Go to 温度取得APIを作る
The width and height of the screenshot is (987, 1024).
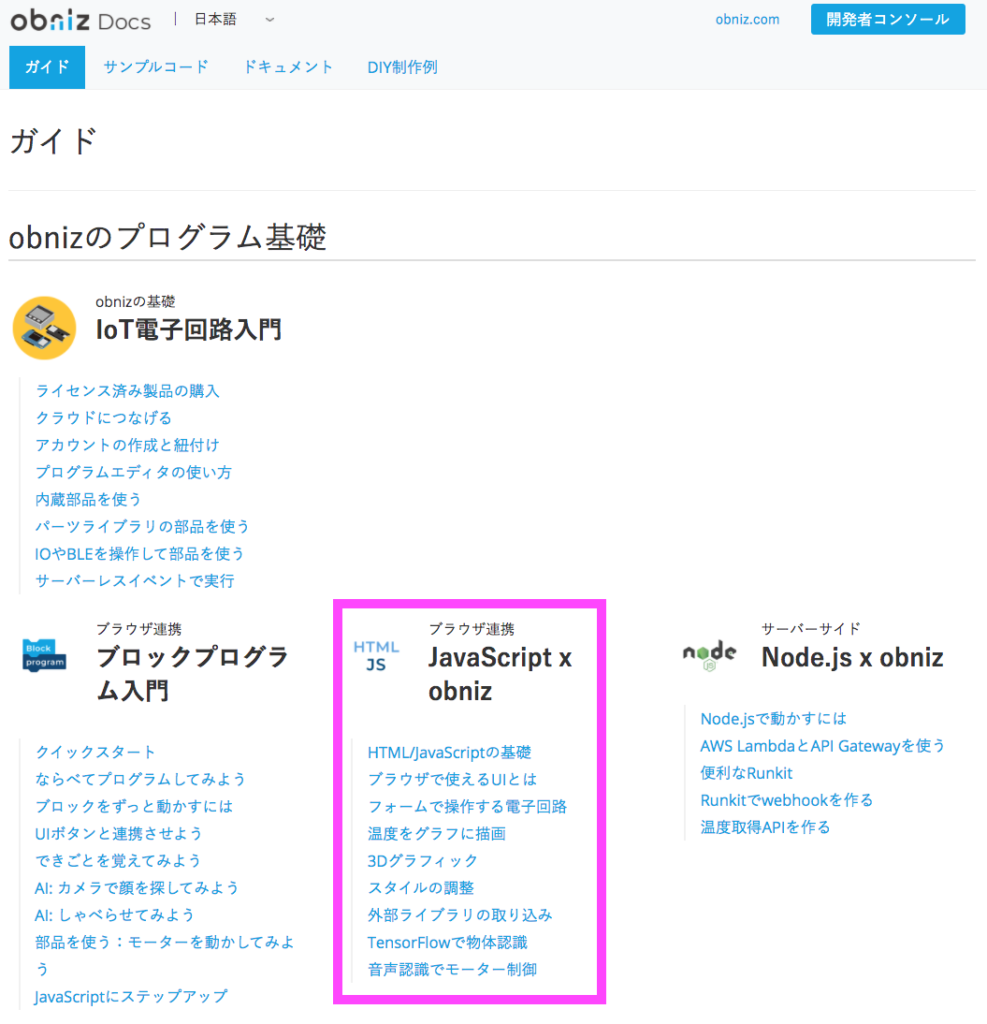coord(765,827)
